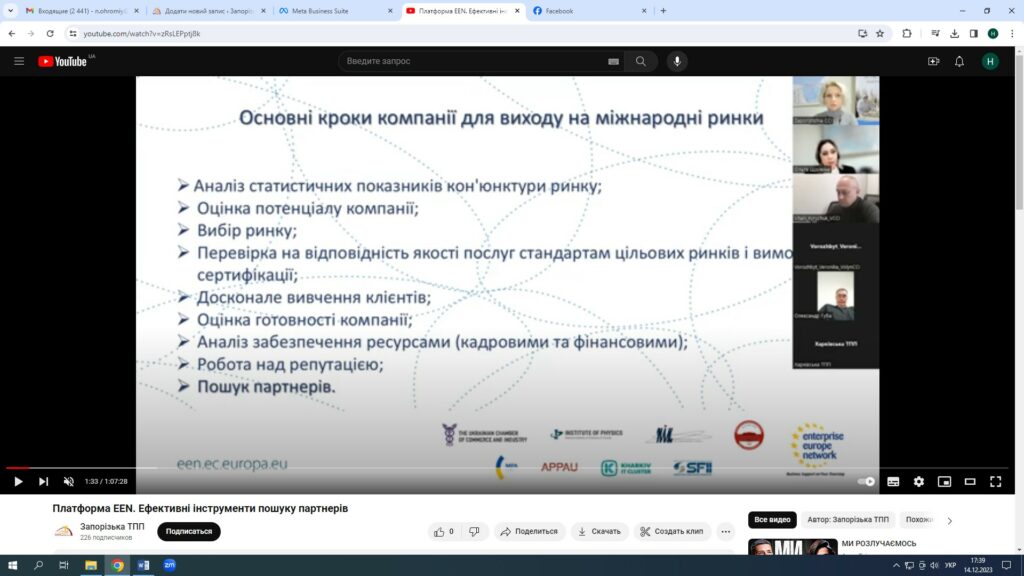
Task: Open media controls icon in Chrome toolbar
Action: point(935,33)
